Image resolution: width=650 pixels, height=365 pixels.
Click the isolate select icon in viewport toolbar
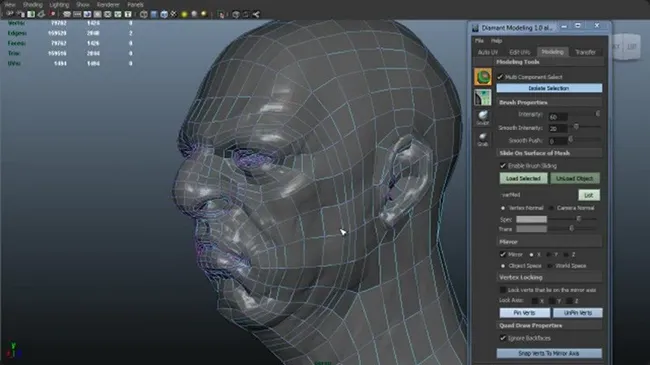(221, 15)
